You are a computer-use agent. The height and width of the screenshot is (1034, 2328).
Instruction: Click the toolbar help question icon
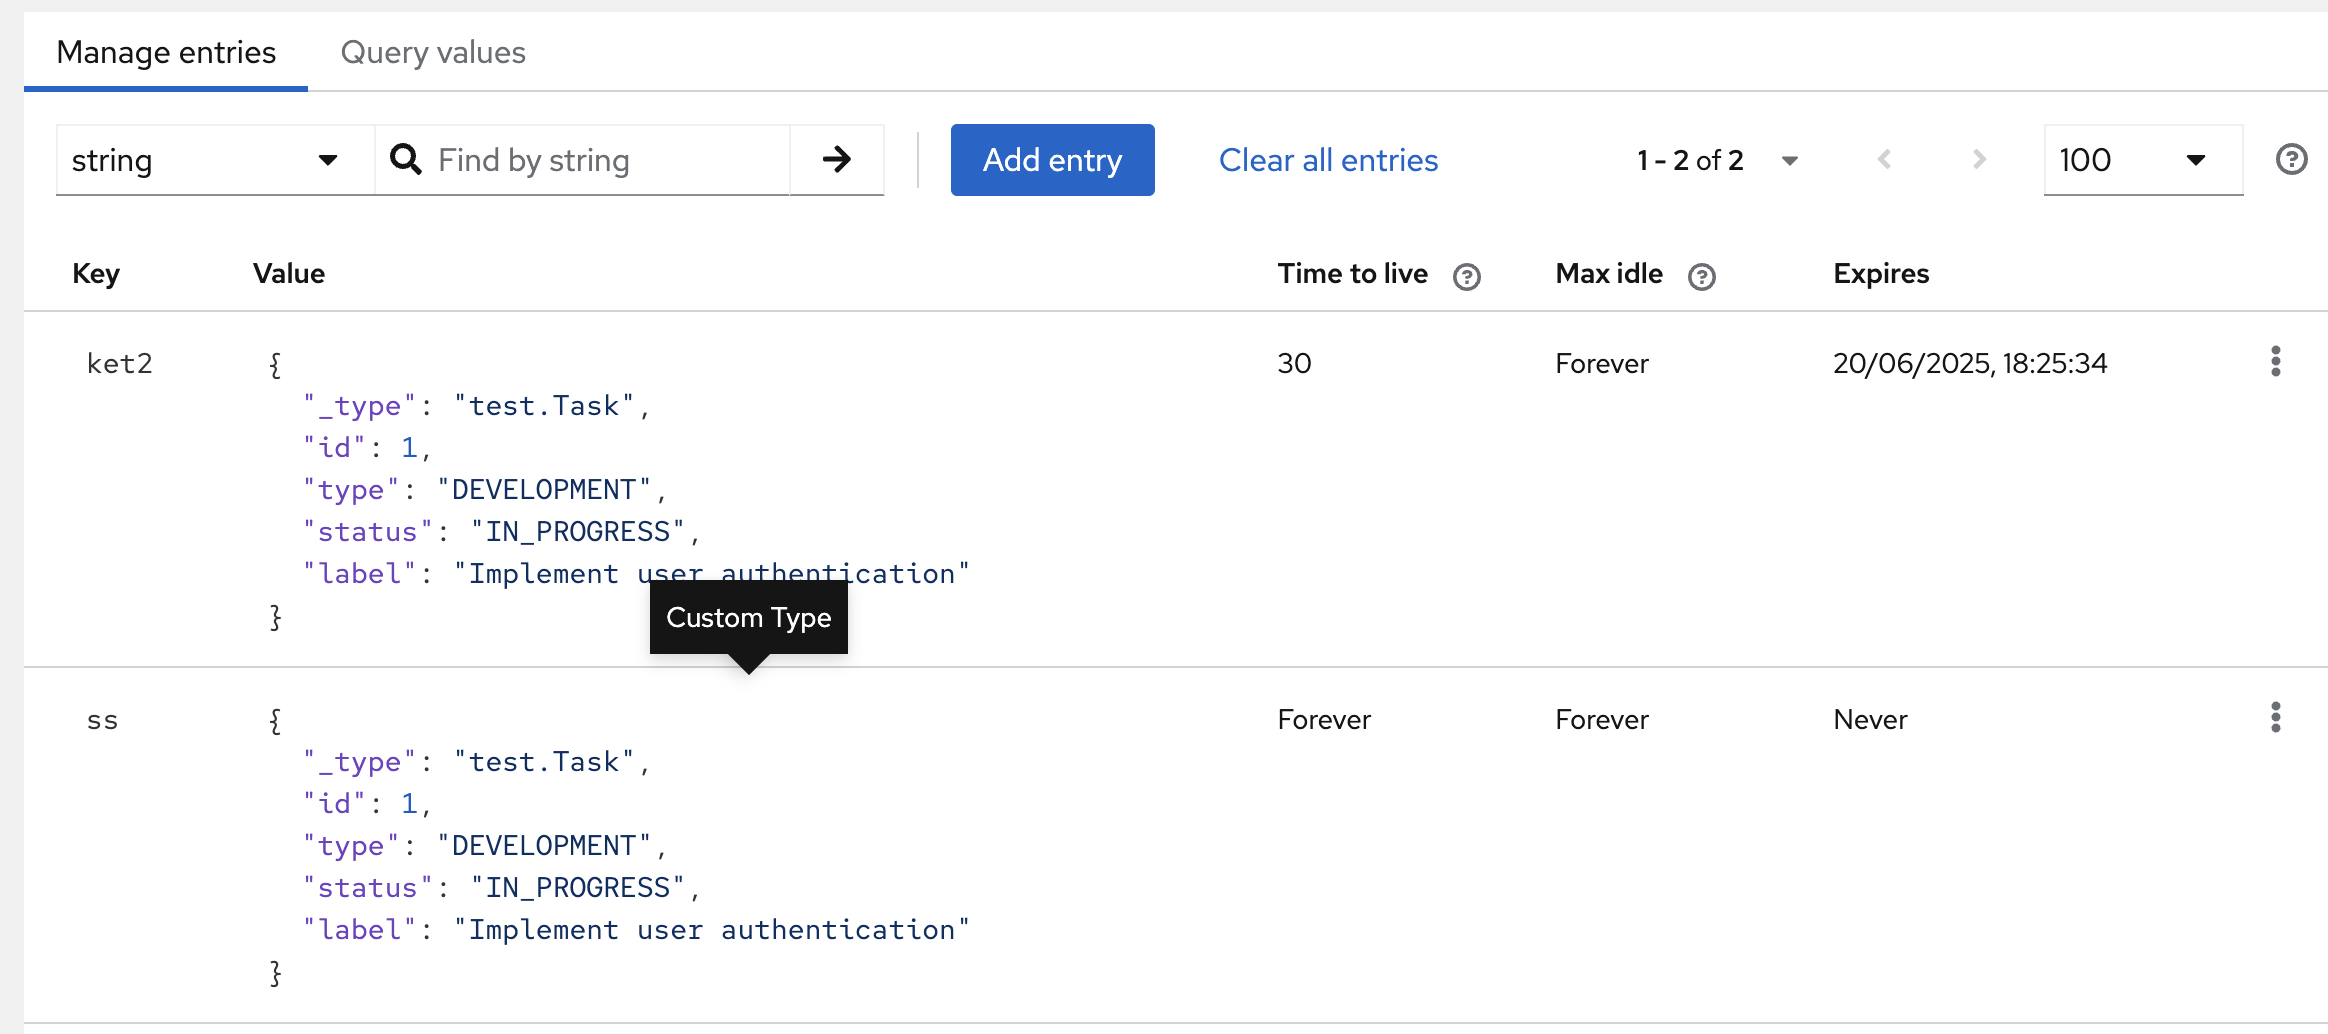2291,159
